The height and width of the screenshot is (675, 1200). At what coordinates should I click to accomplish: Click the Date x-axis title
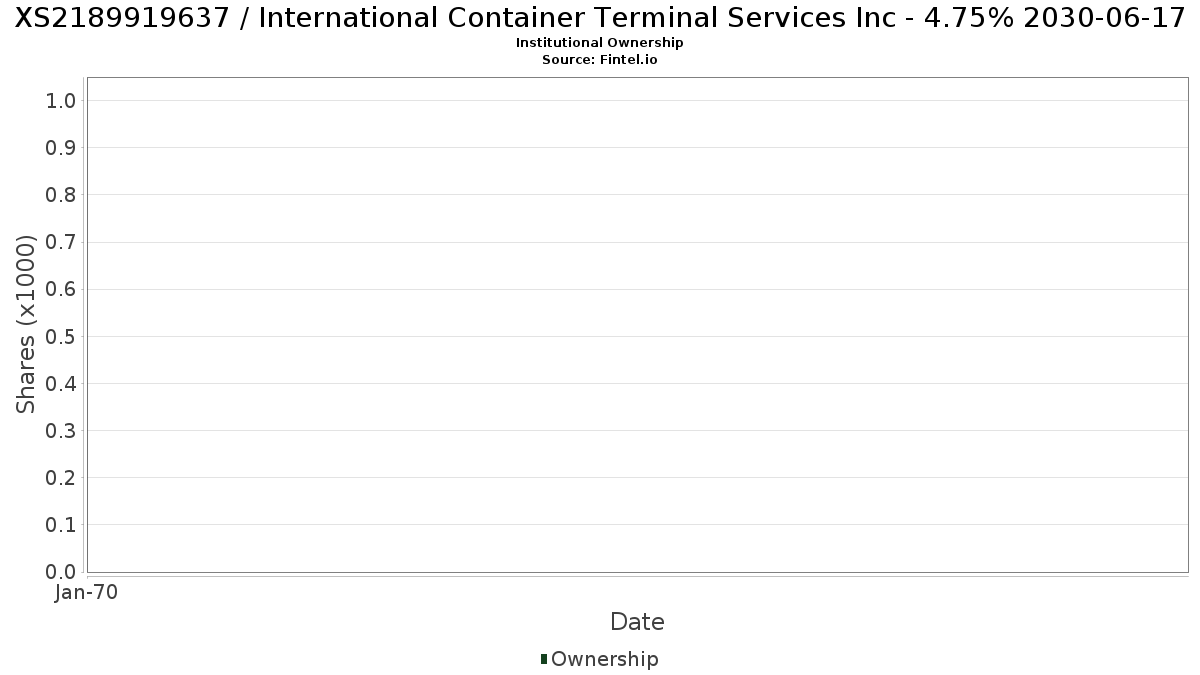click(x=637, y=622)
